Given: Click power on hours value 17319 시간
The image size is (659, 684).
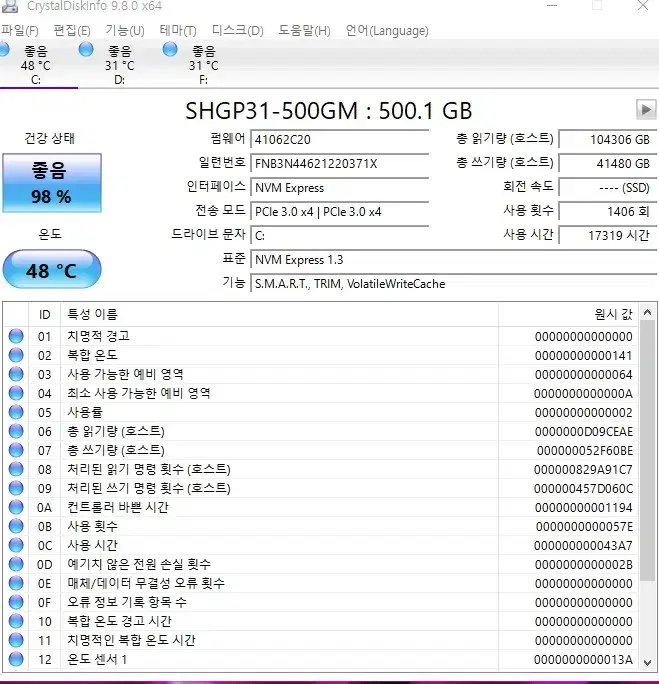Looking at the screenshot, I should pos(608,236).
